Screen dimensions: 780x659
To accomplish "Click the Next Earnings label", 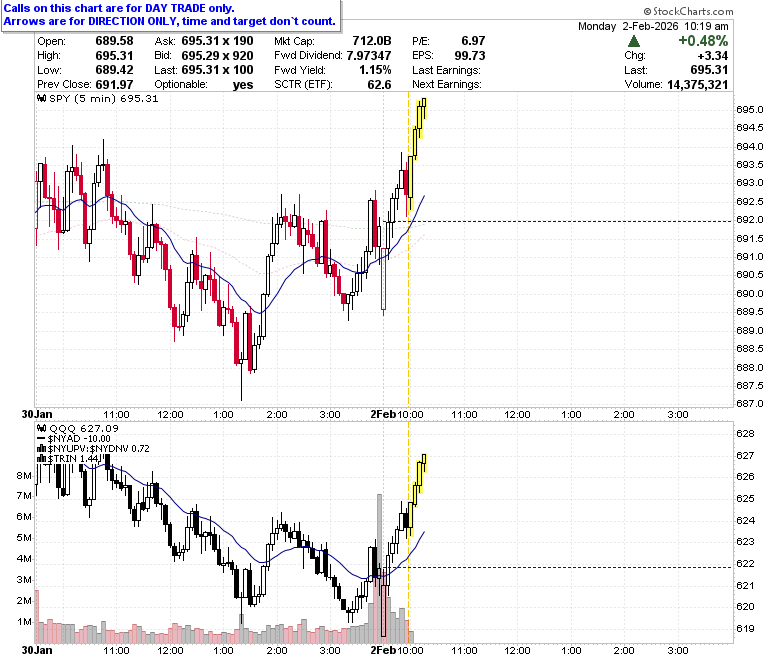I will click(x=447, y=85).
